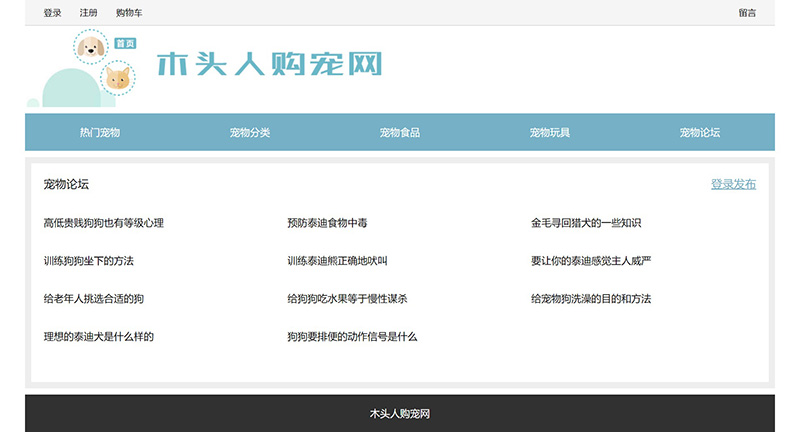Navigate to 宠物玩具
This screenshot has height=432, width=800.
click(x=550, y=132)
